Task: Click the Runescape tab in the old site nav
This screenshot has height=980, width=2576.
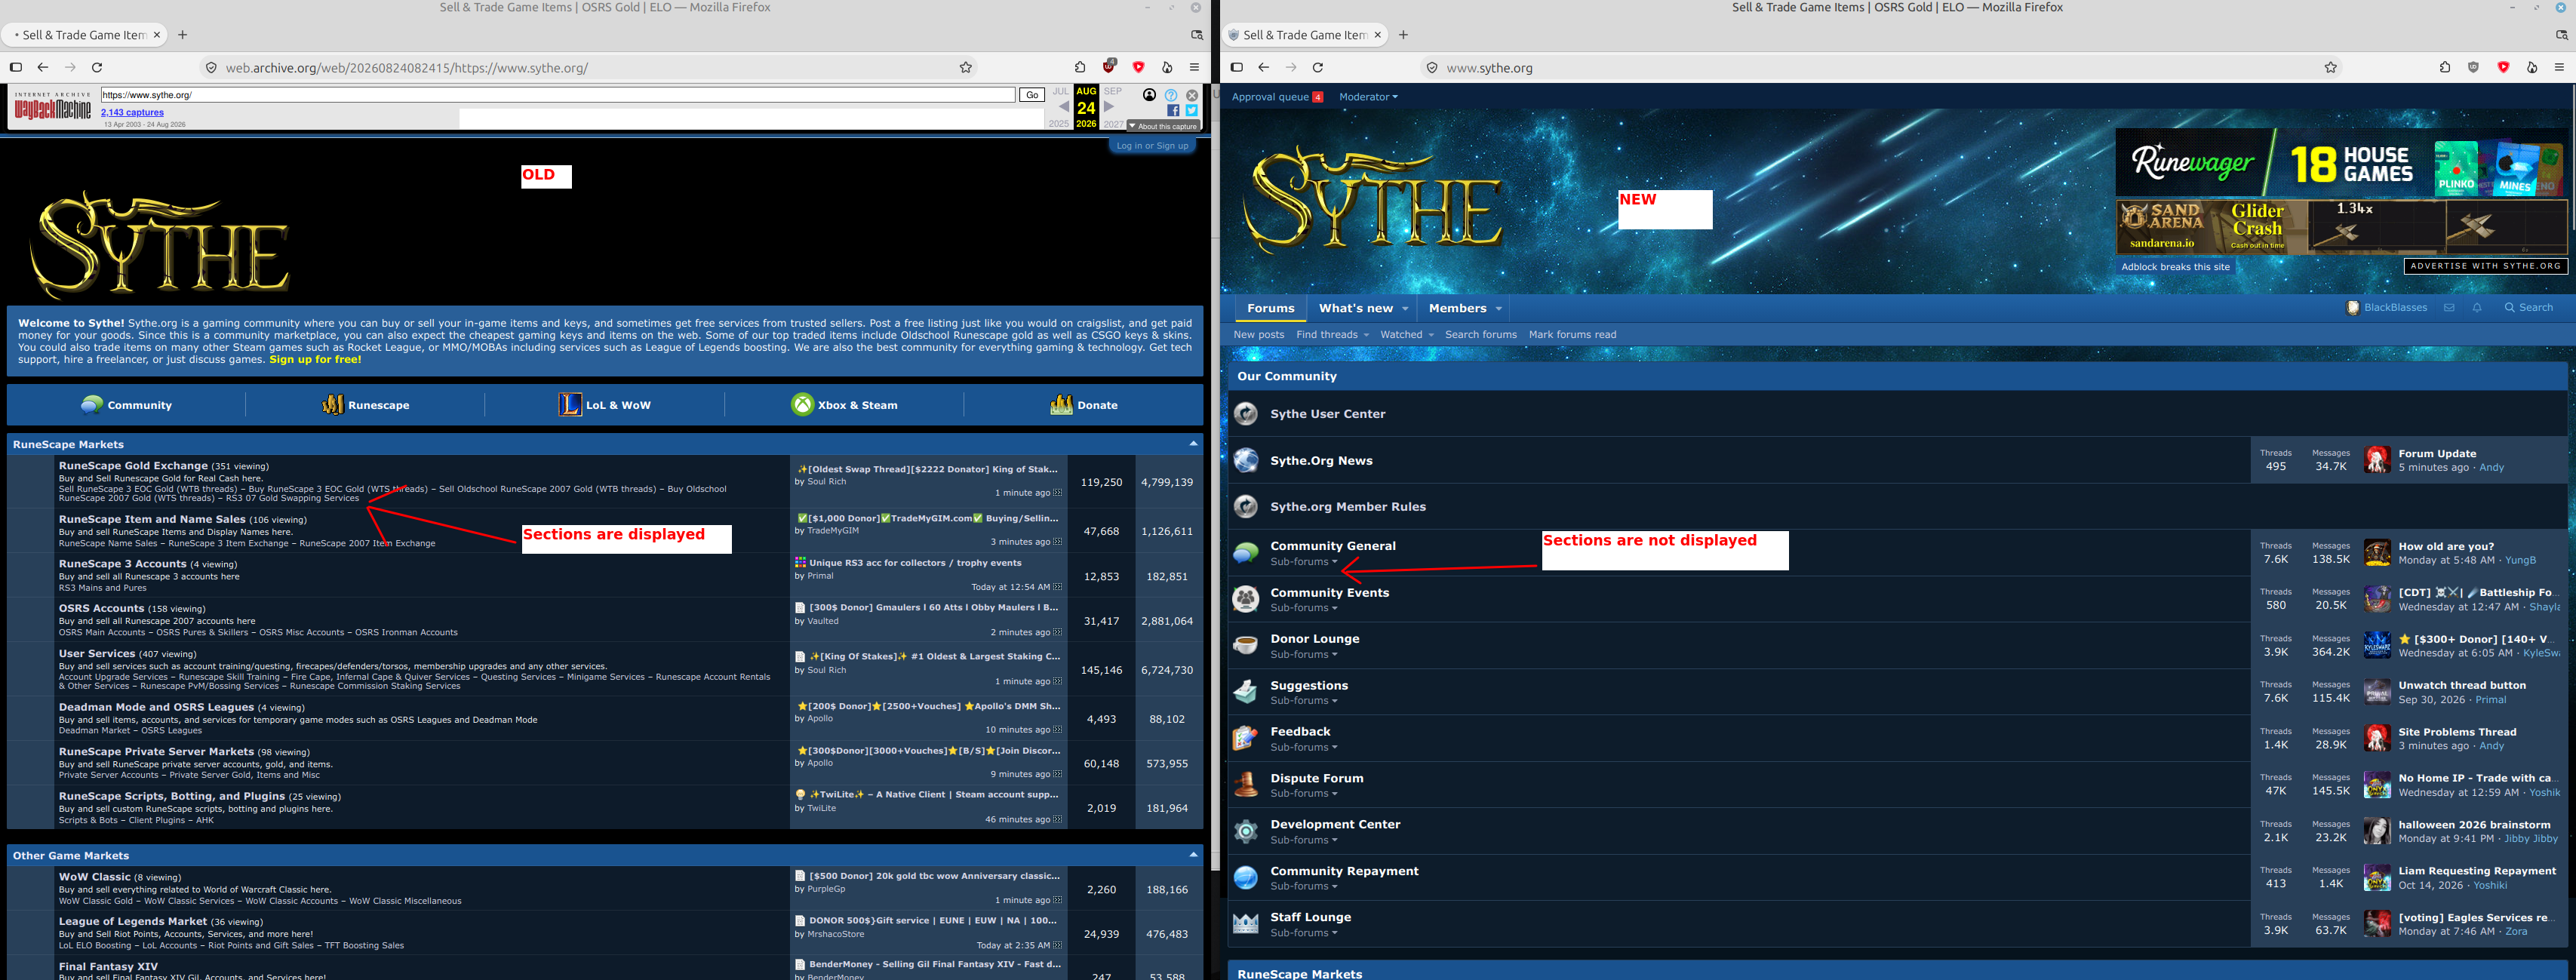Action: pyautogui.click(x=365, y=405)
